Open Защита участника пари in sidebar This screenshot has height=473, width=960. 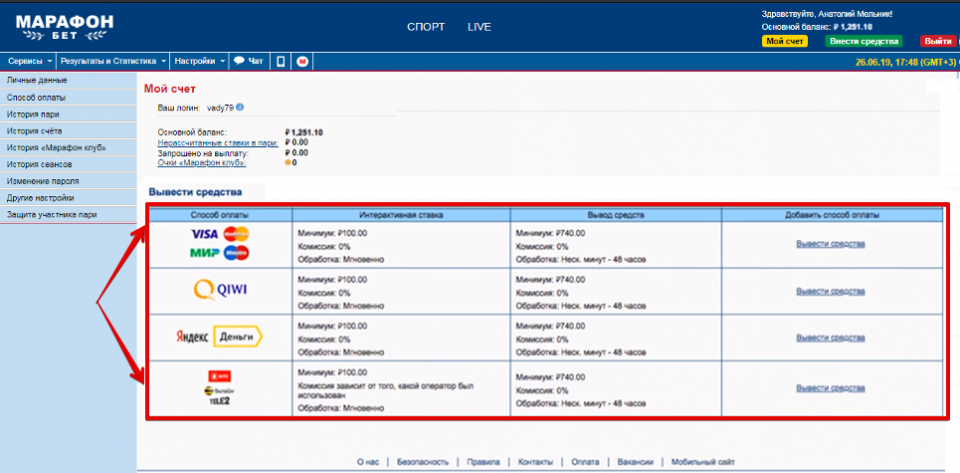point(69,215)
